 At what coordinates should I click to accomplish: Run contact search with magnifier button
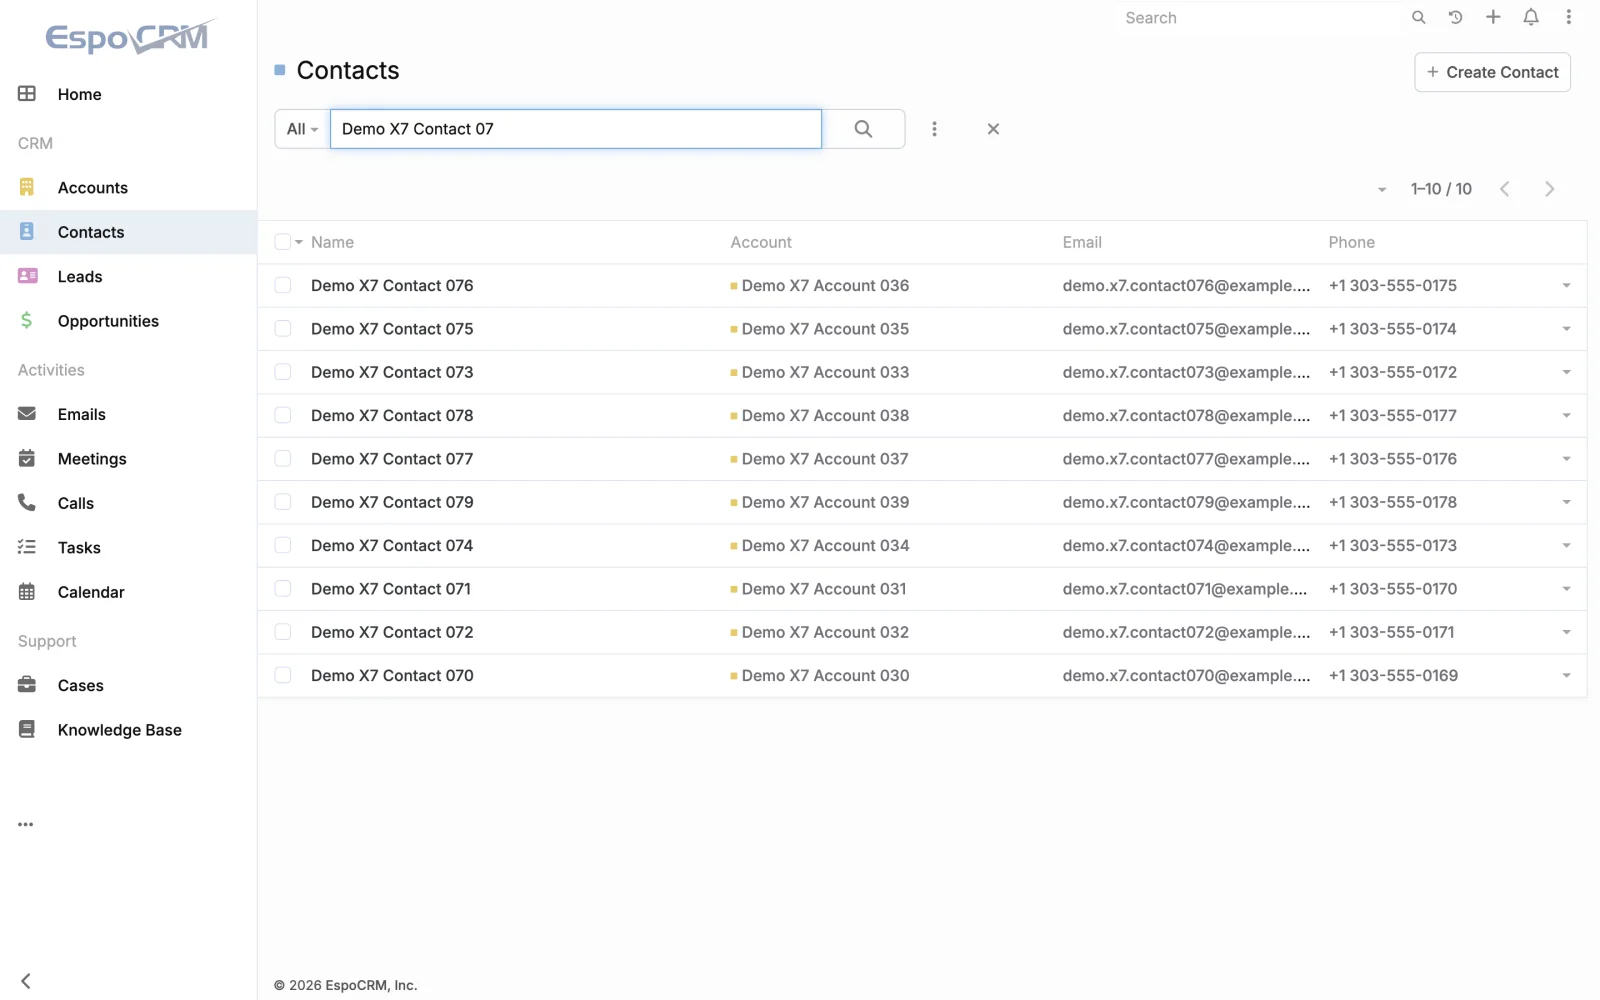coord(864,129)
